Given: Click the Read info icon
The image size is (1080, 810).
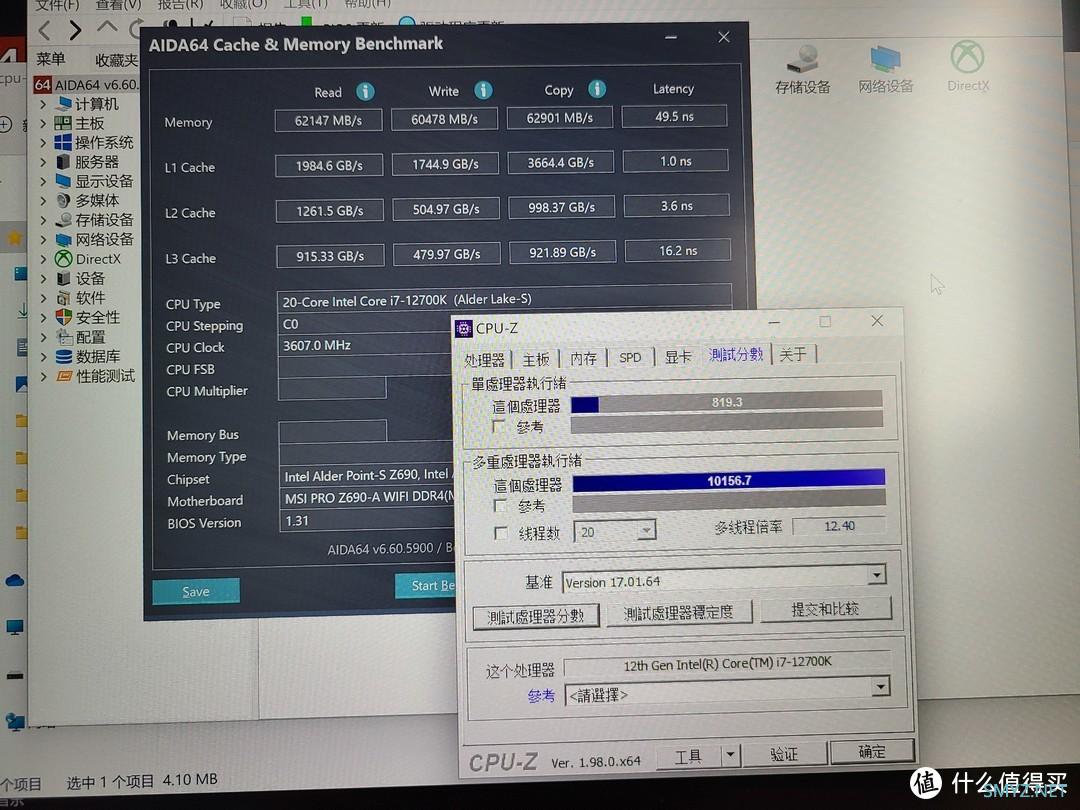Looking at the screenshot, I should coord(365,92).
